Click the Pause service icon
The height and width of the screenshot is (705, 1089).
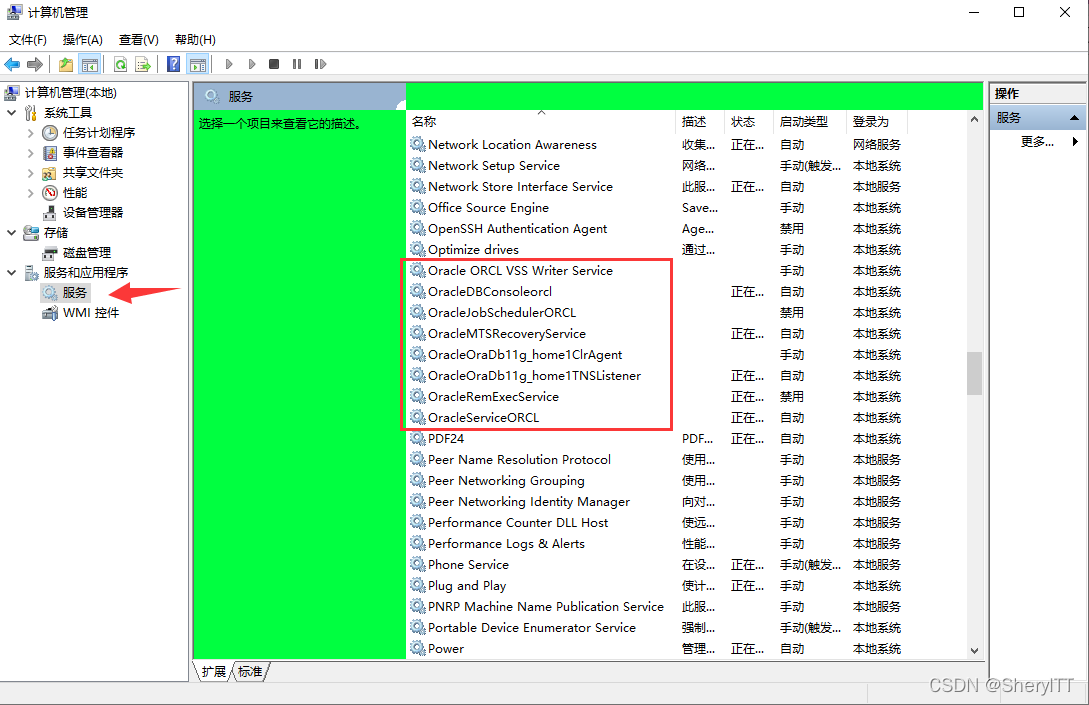point(297,65)
